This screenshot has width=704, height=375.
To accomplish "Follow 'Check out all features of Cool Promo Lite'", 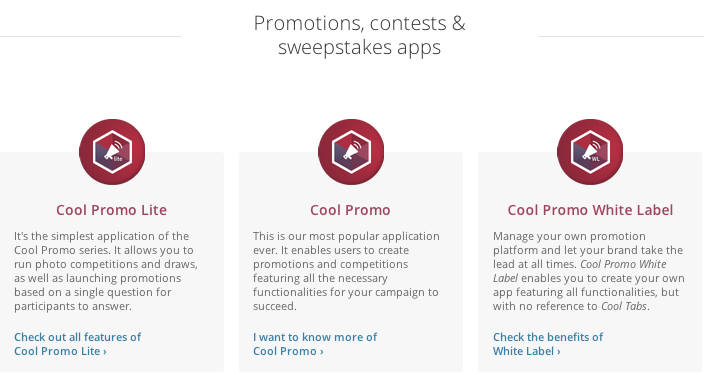I will pyautogui.click(x=77, y=344).
